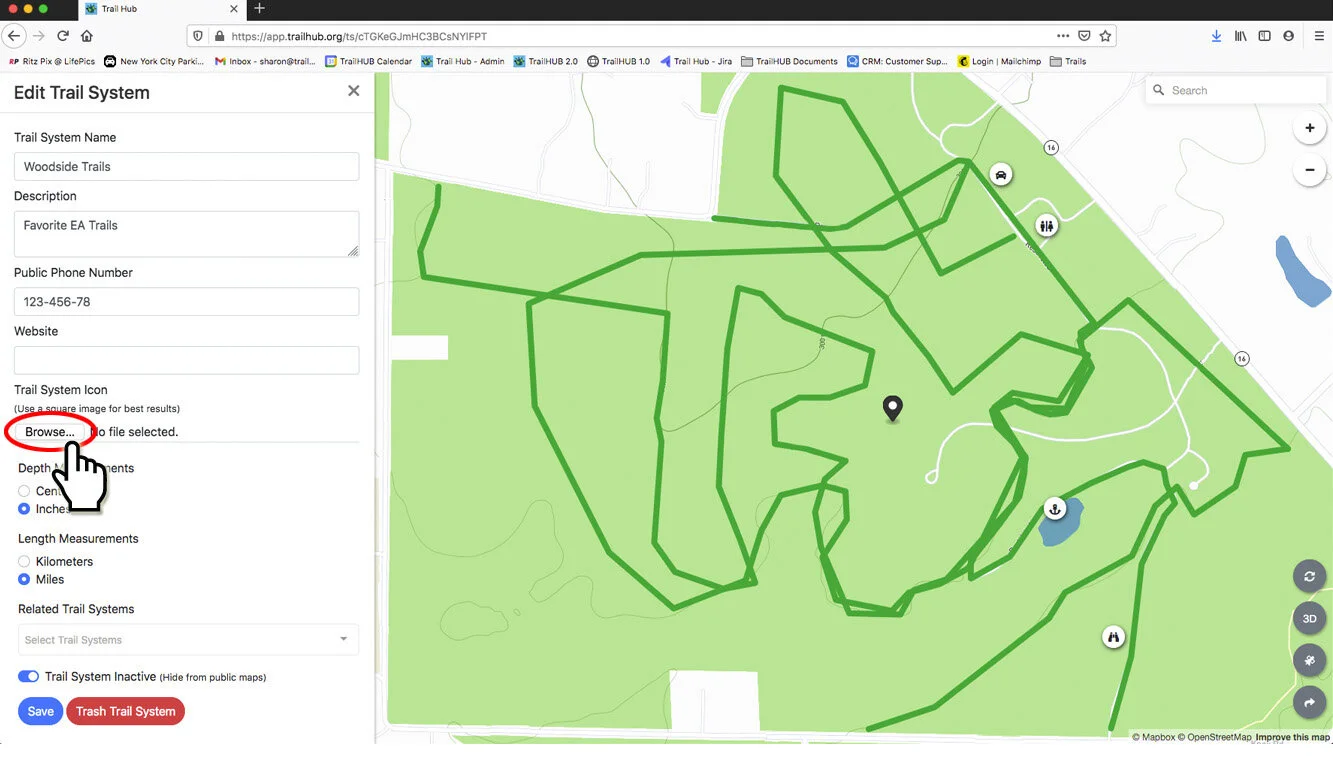Click the Trash Trail System button
This screenshot has width=1333, height=759.
pyautogui.click(x=125, y=712)
